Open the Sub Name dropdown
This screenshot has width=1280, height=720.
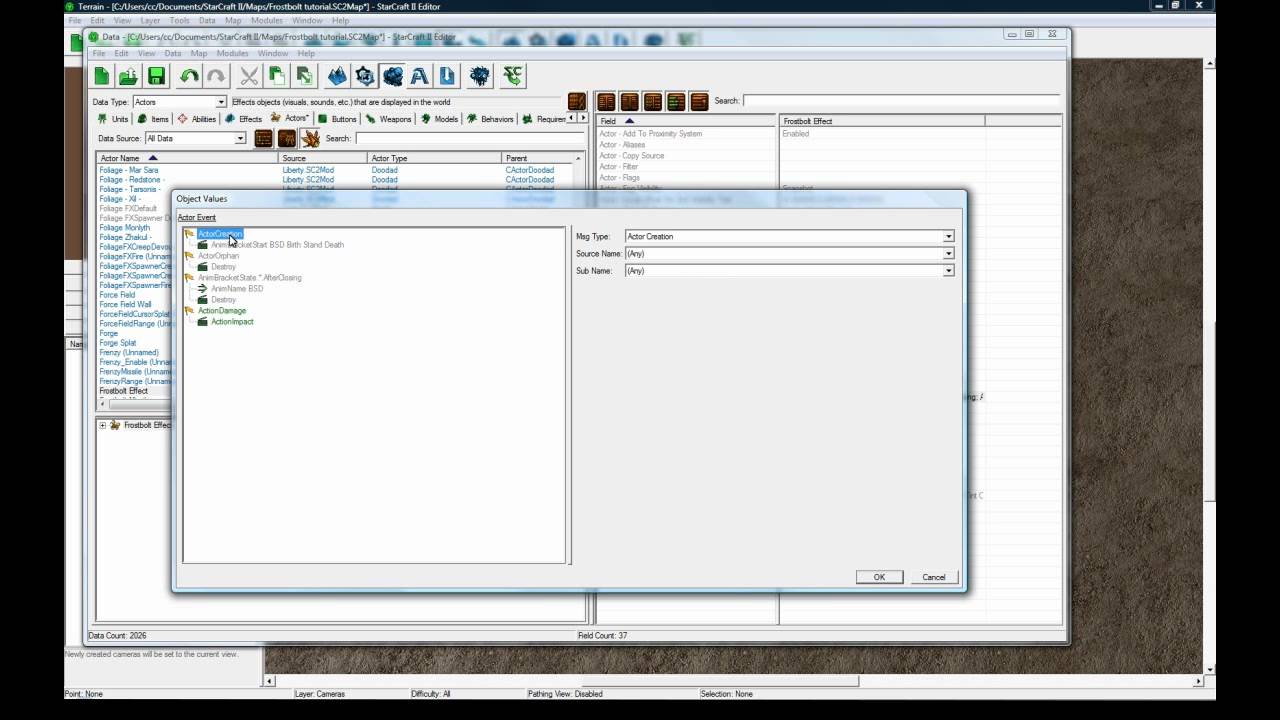948,271
